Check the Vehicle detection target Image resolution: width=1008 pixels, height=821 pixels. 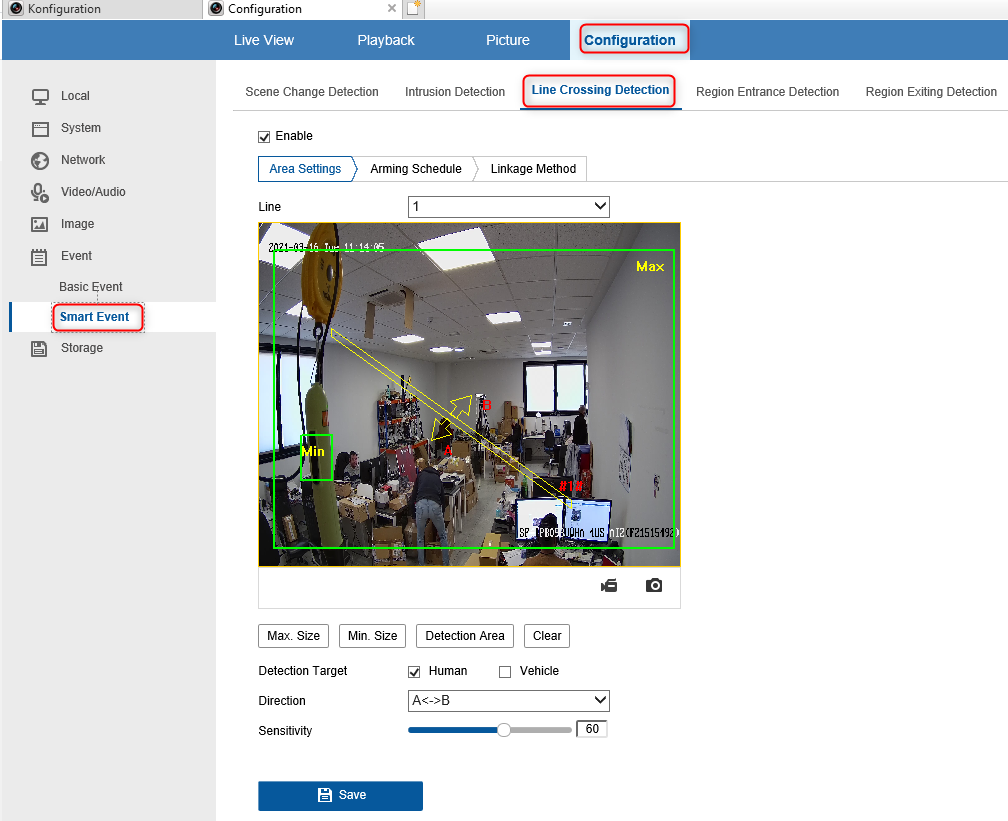pyautogui.click(x=505, y=672)
